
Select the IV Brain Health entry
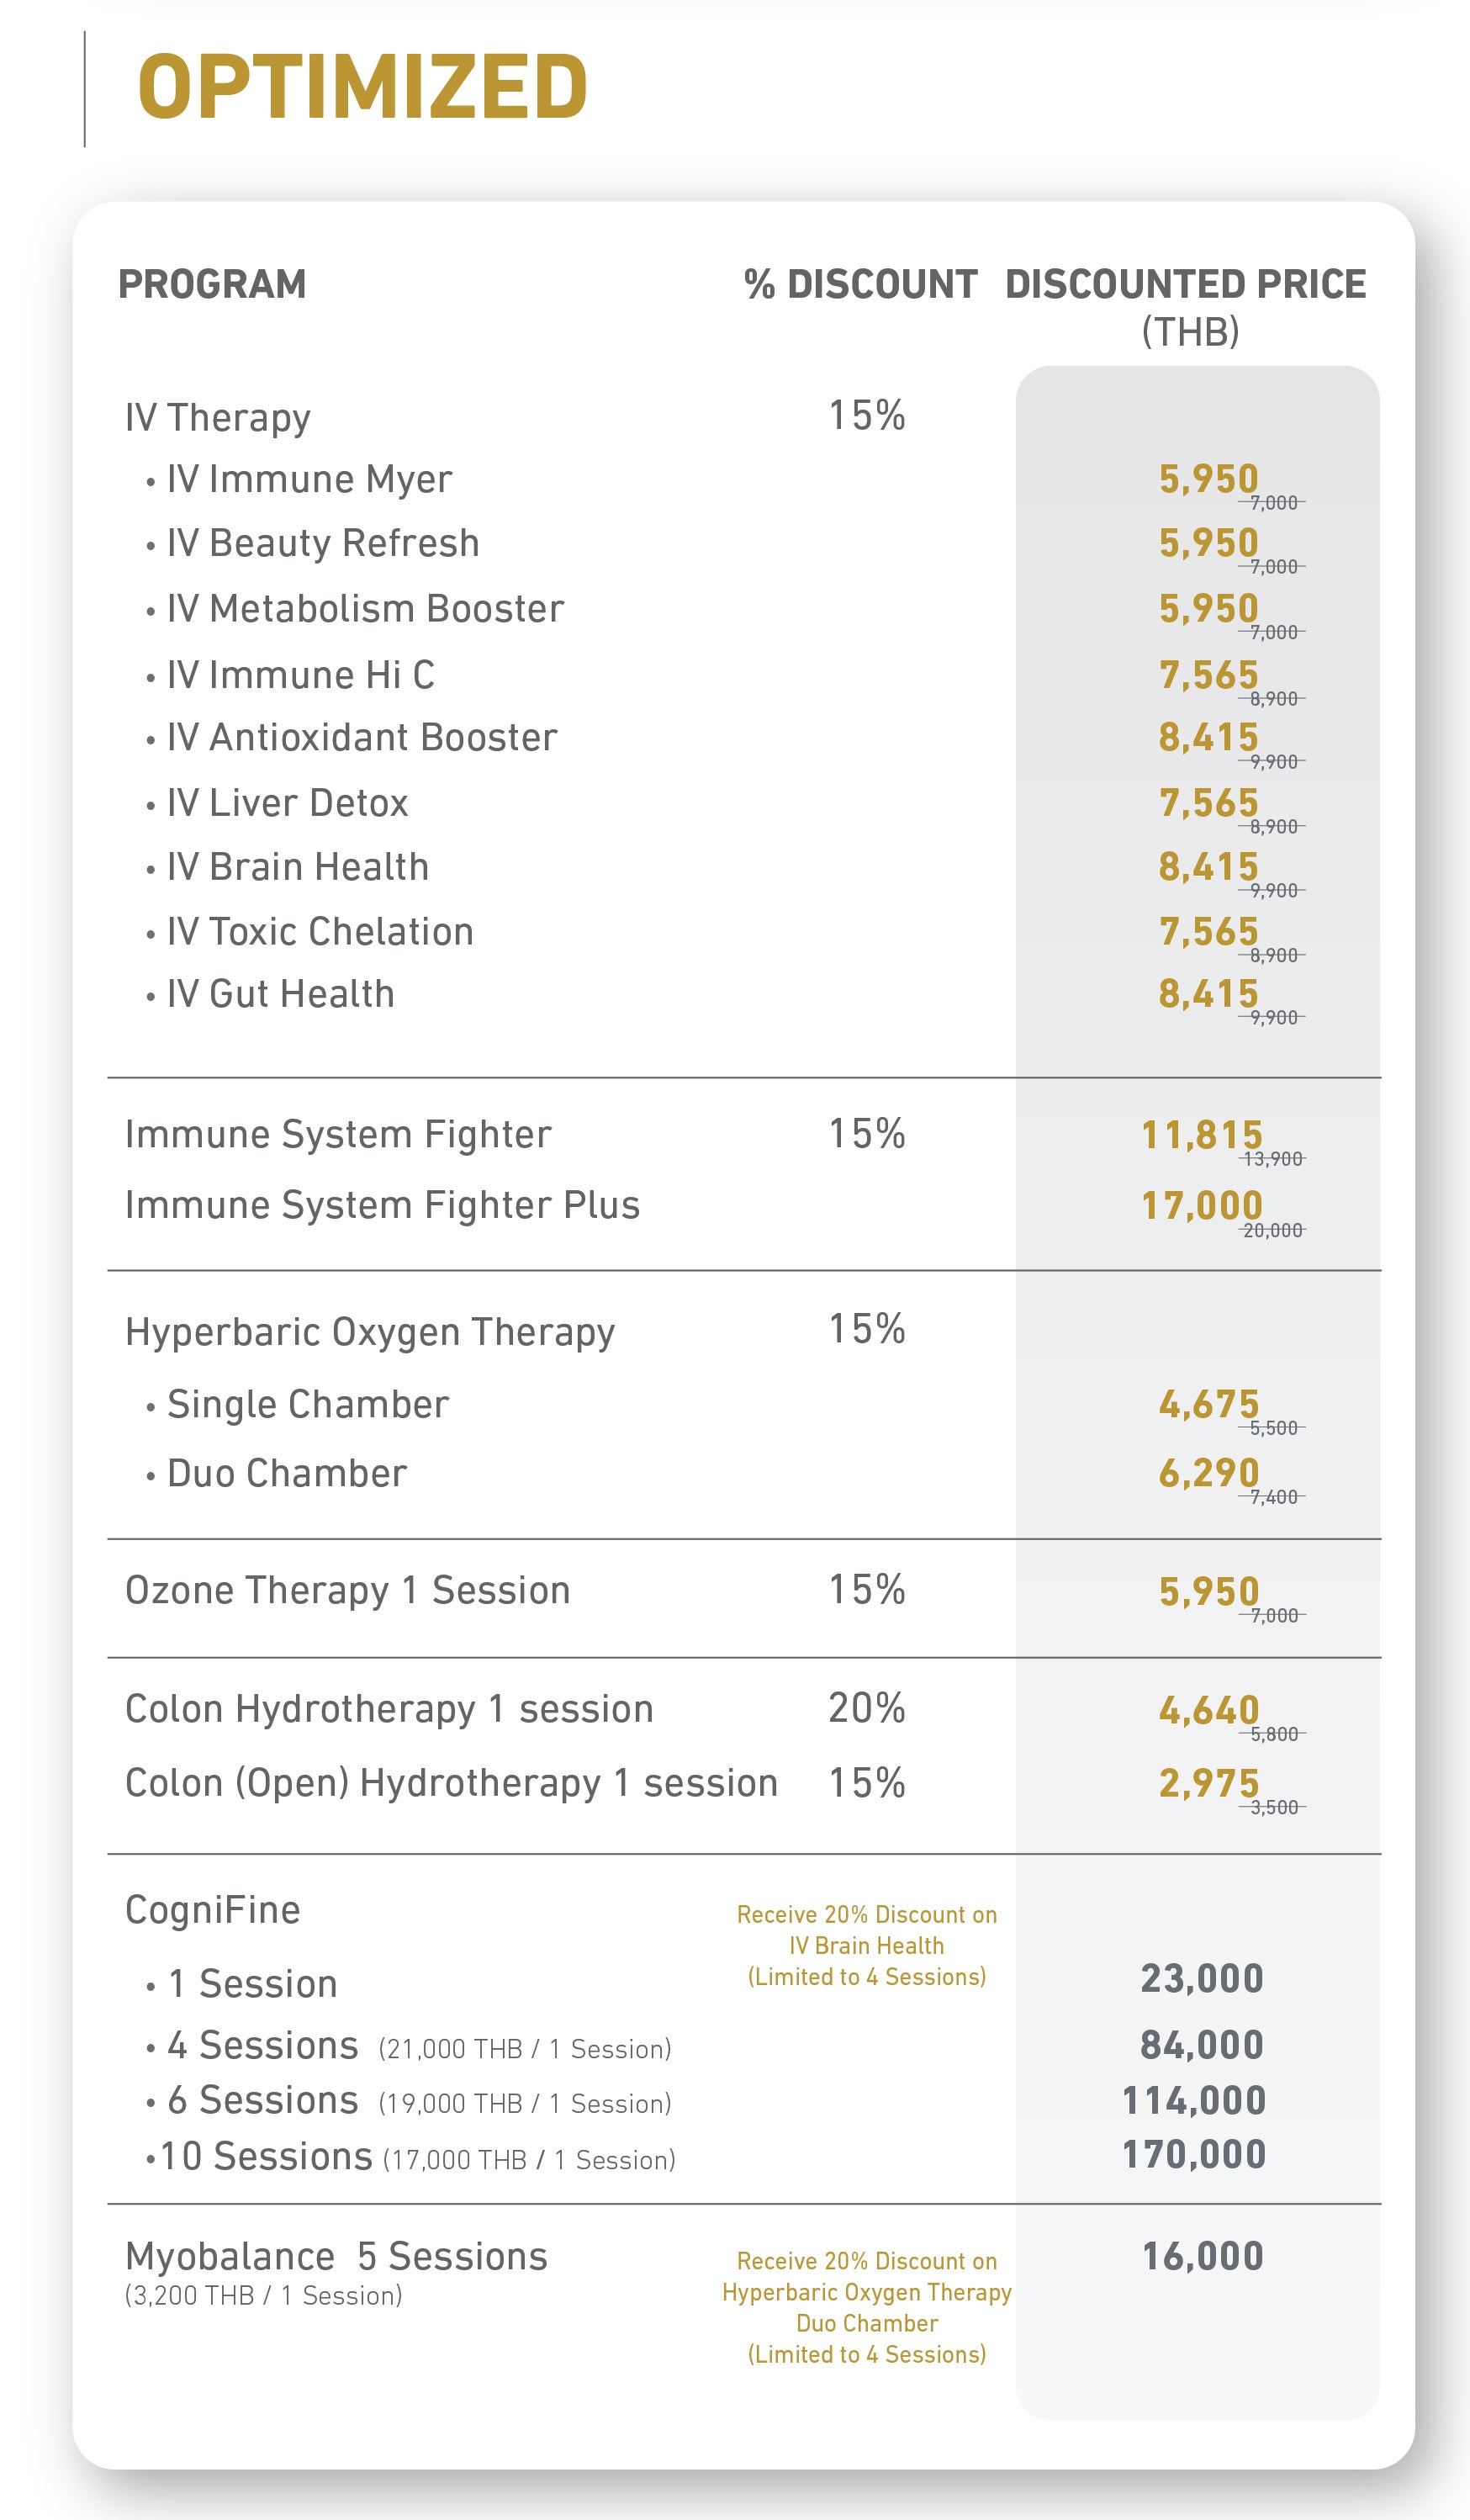click(298, 866)
